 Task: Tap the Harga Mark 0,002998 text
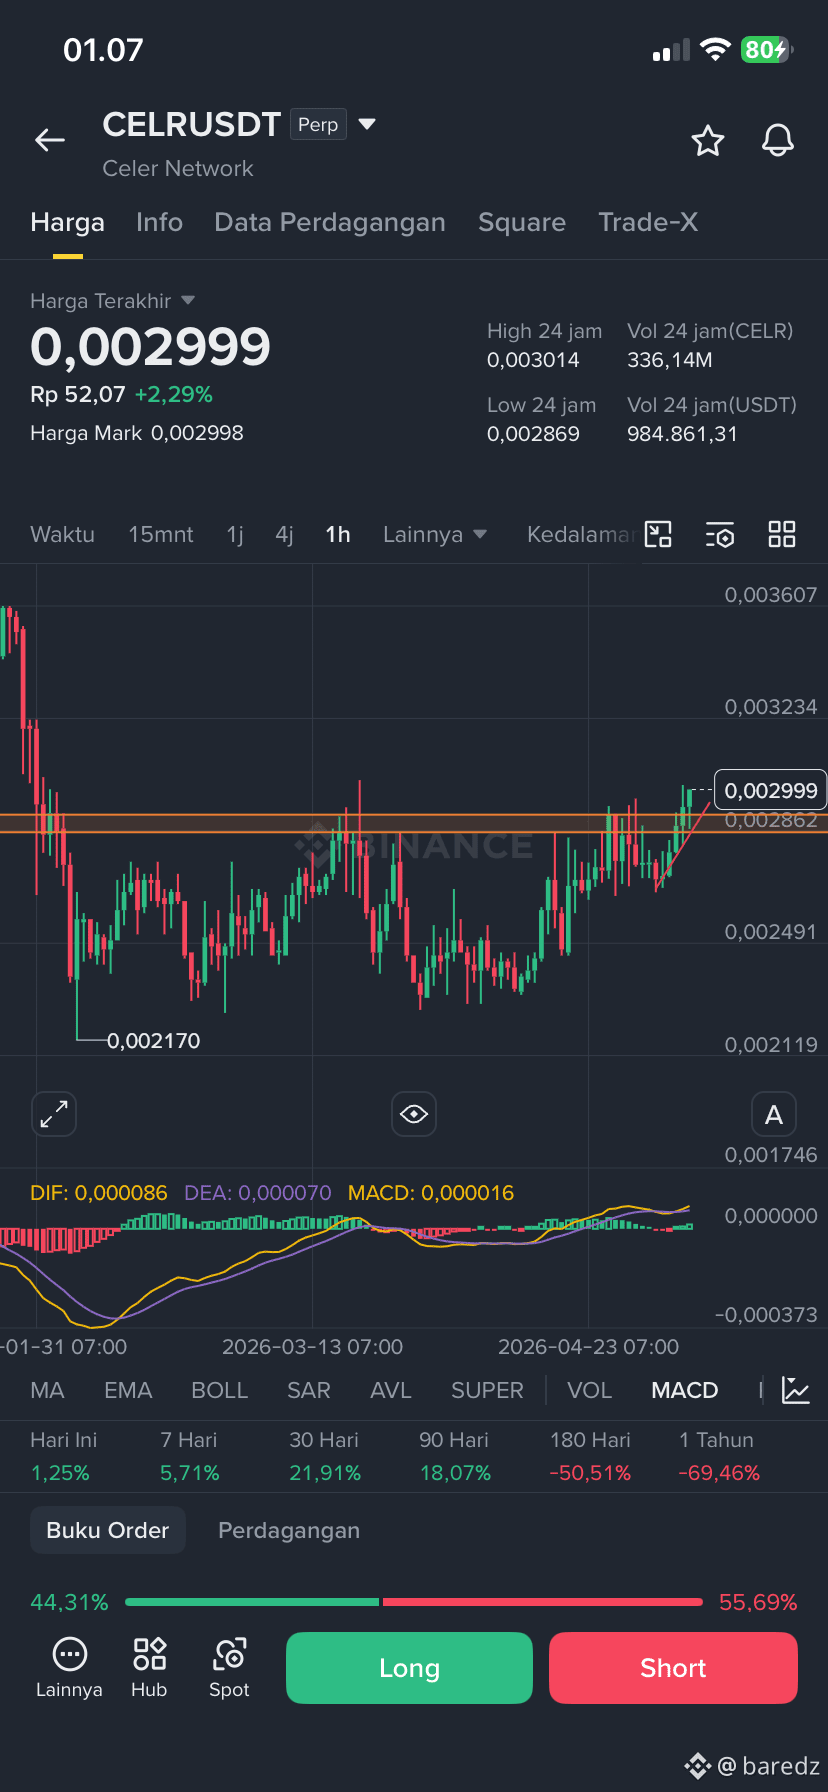(x=137, y=433)
